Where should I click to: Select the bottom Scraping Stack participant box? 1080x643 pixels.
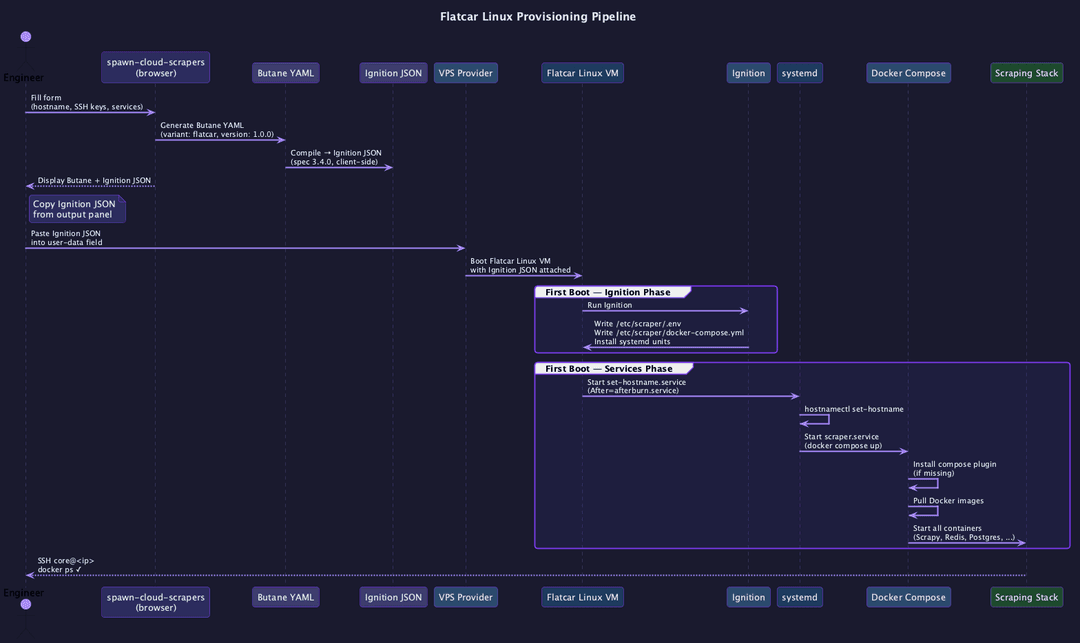(1026, 597)
